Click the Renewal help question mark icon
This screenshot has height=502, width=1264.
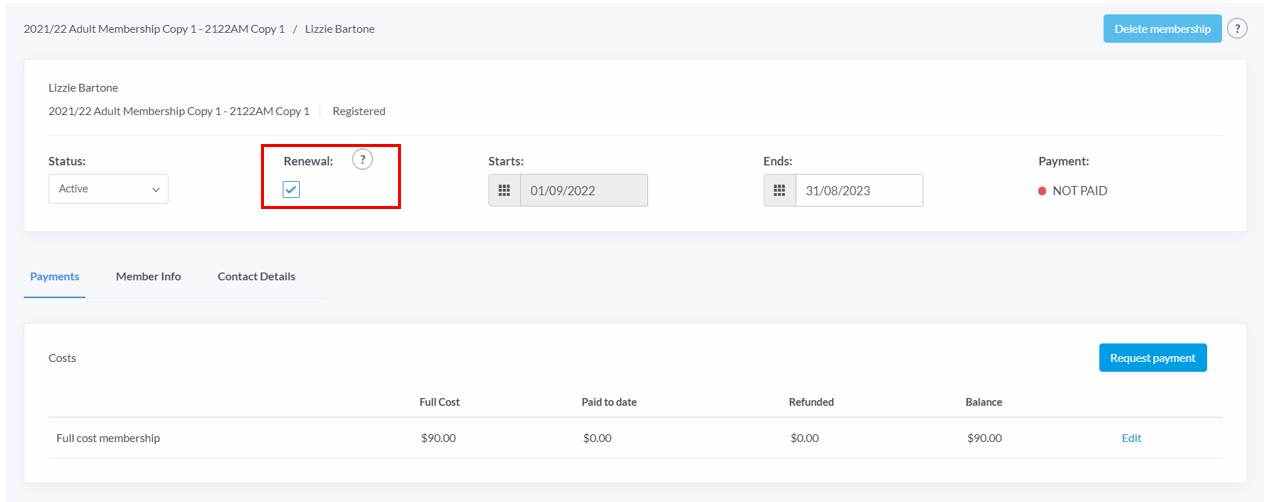[x=362, y=160]
